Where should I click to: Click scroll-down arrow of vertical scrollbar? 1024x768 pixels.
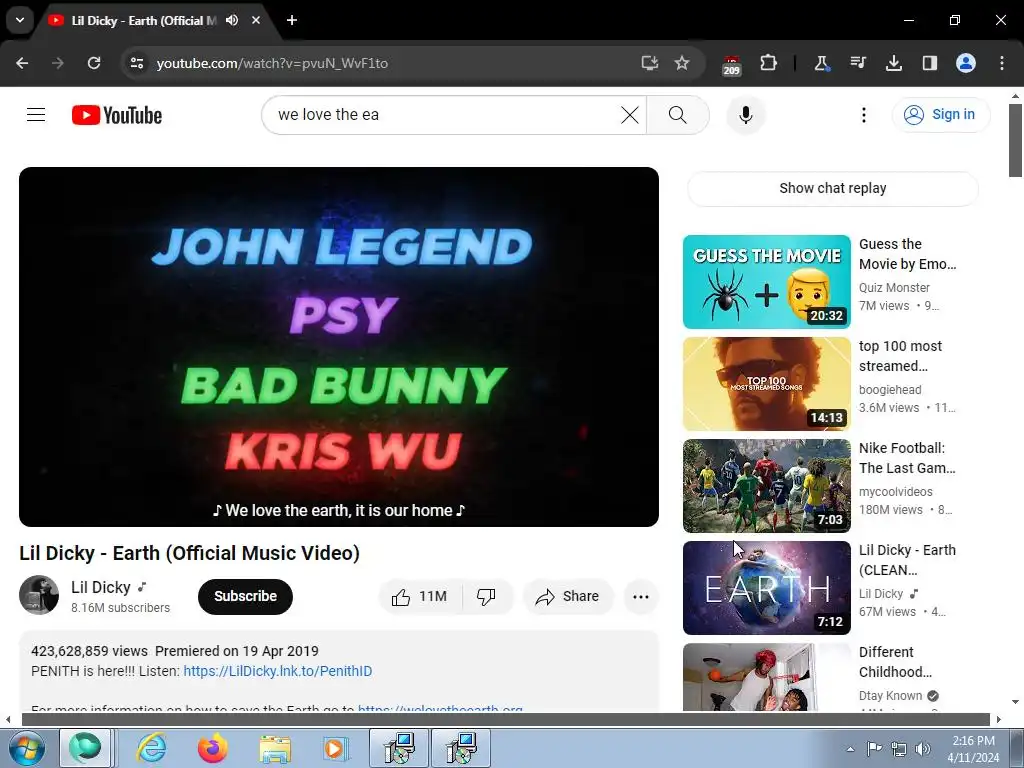click(1015, 703)
